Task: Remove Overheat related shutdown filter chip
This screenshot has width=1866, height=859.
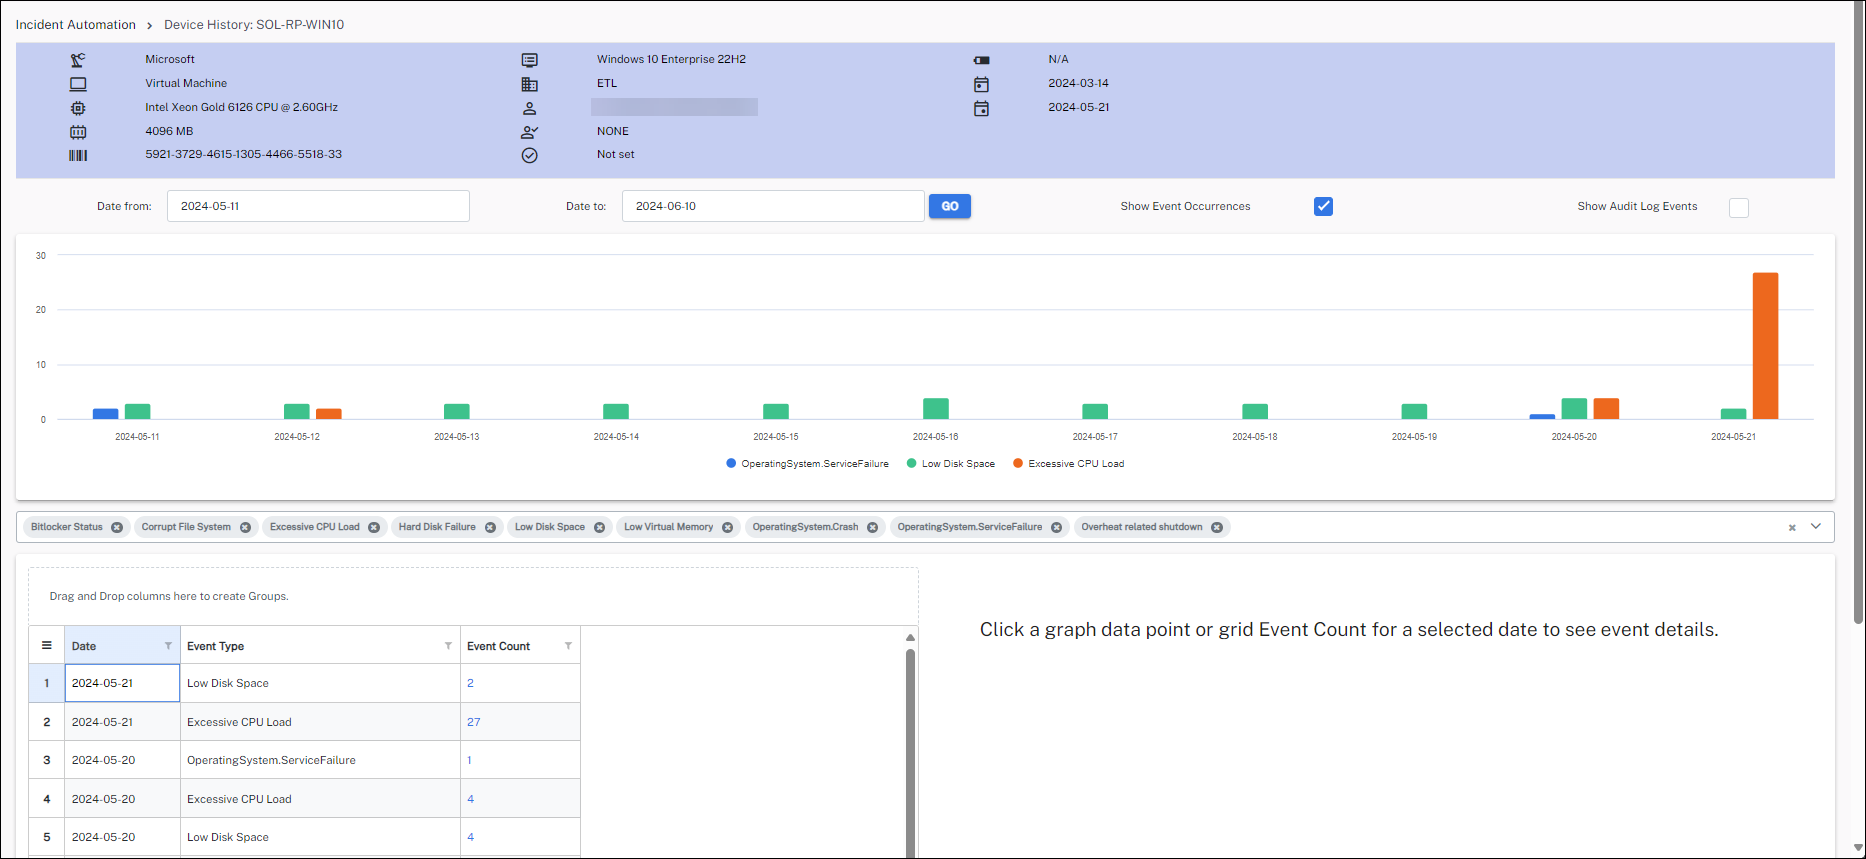Action: 1217,527
